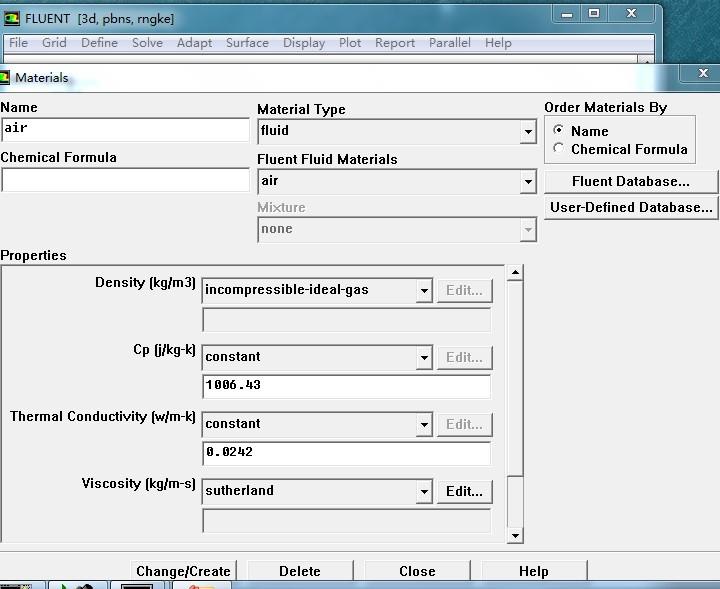This screenshot has width=720, height=589.
Task: Minimize the FLUENT main window
Action: point(567,14)
